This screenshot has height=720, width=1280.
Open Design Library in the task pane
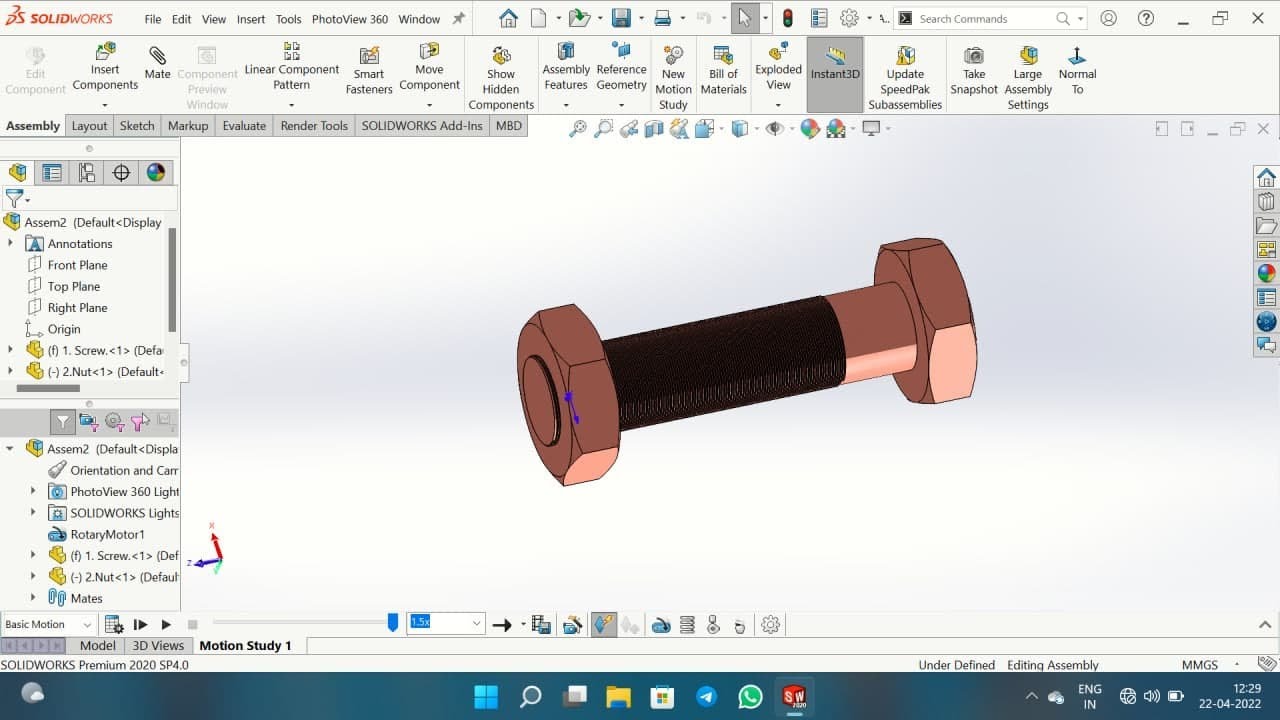tap(1266, 202)
